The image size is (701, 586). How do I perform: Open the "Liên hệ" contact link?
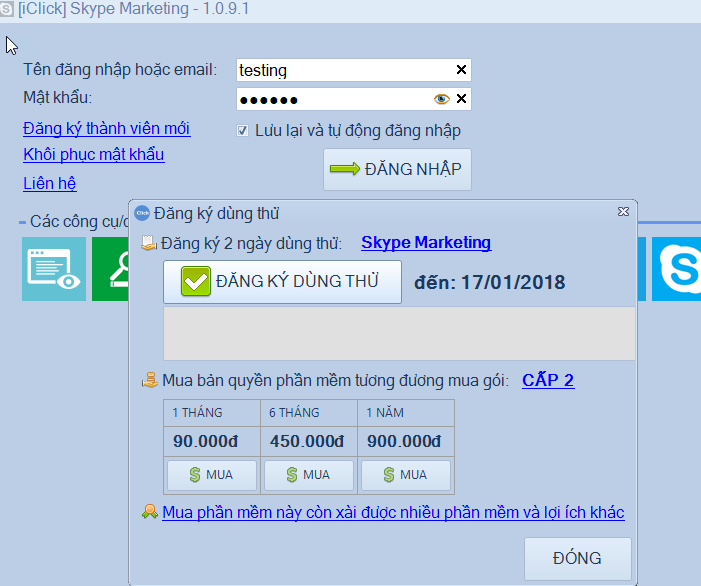(50, 183)
